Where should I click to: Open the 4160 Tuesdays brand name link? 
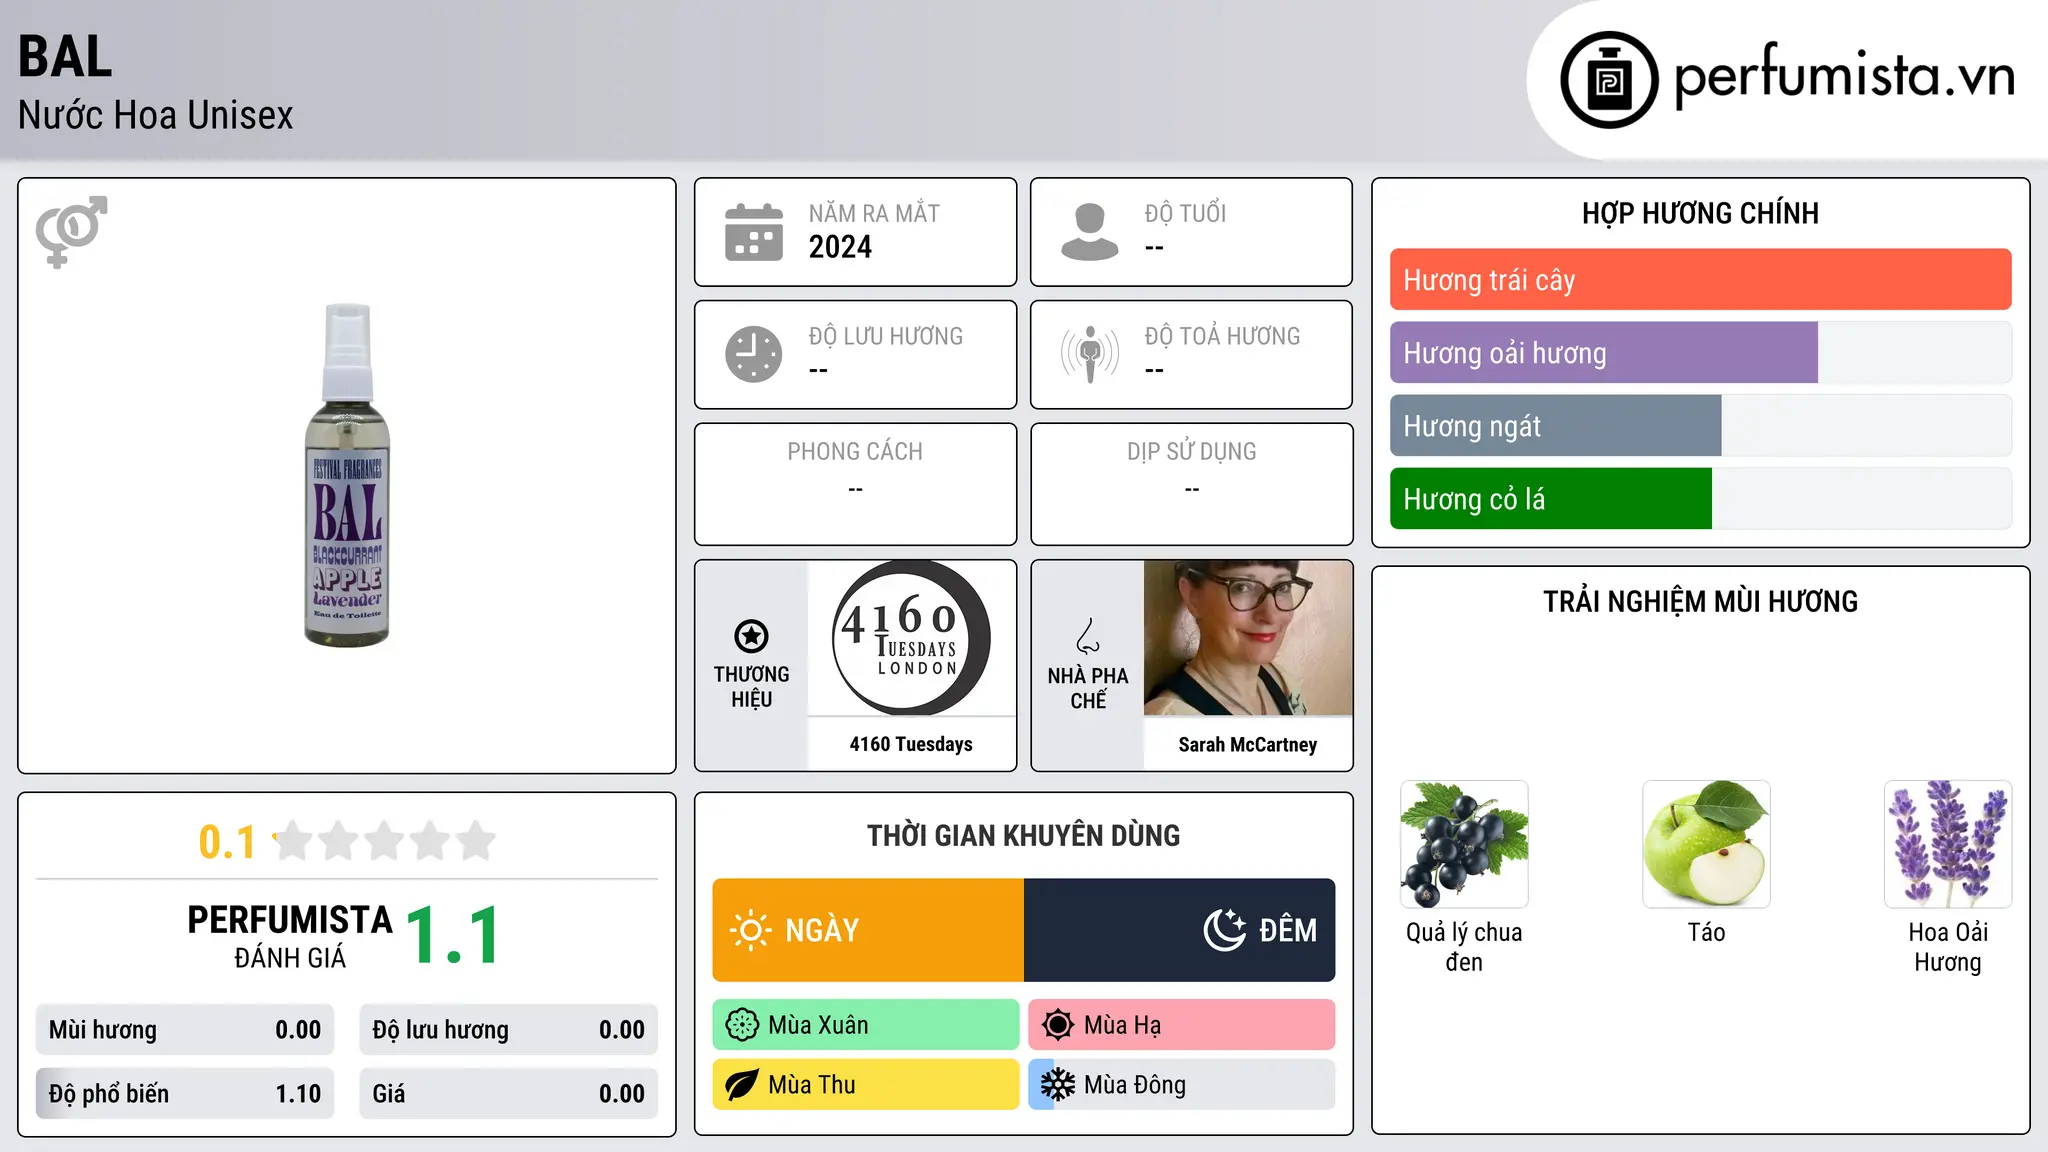[911, 744]
